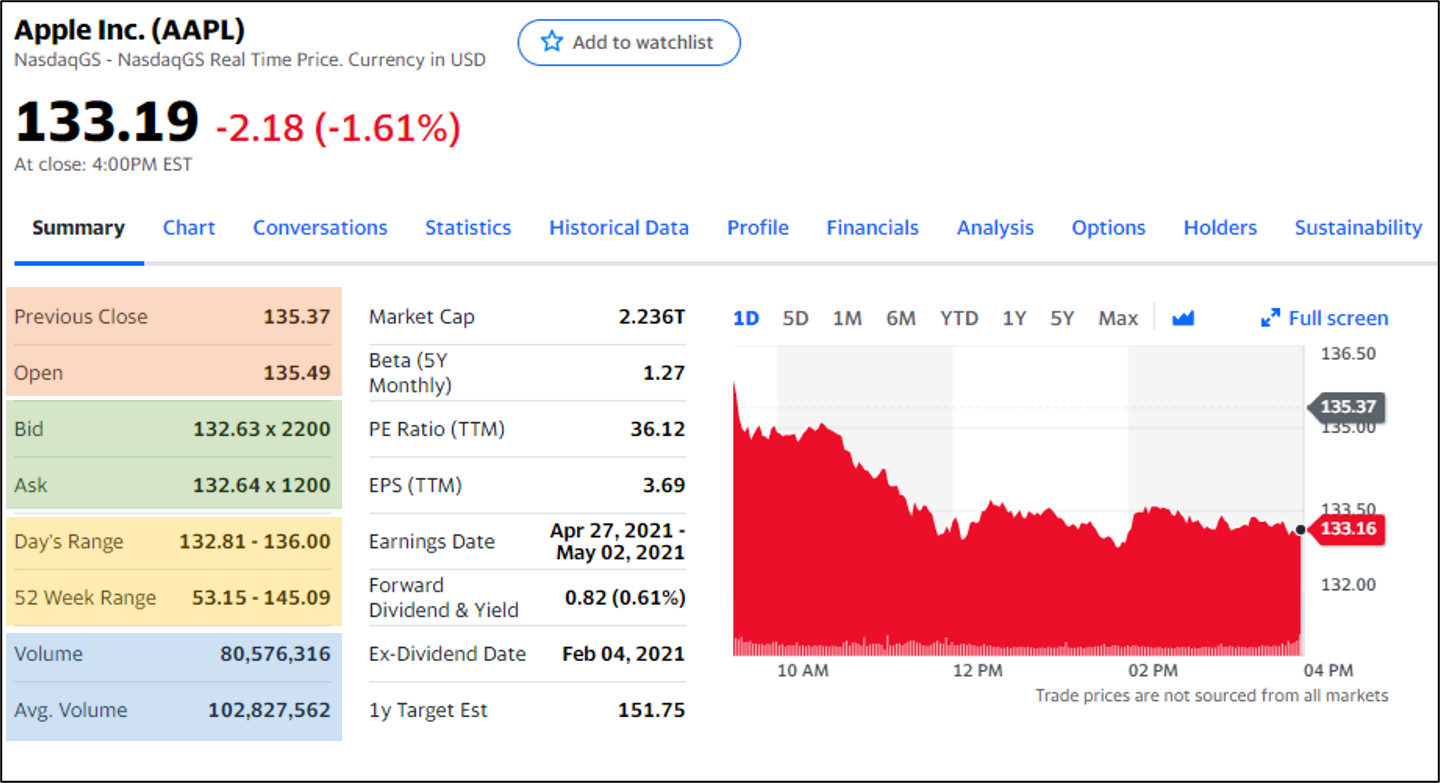
Task: Select the 1D chart range
Action: pyautogui.click(x=746, y=318)
